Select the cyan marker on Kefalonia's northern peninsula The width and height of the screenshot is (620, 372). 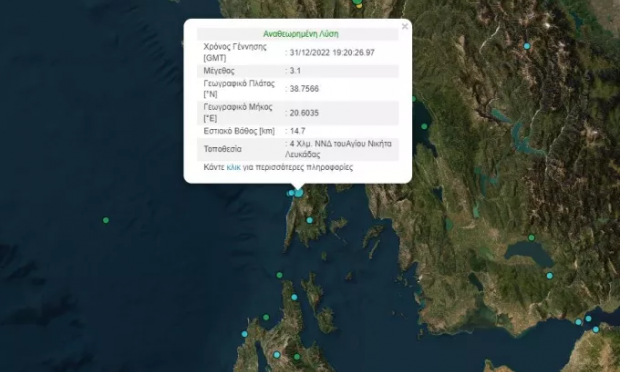294,297
